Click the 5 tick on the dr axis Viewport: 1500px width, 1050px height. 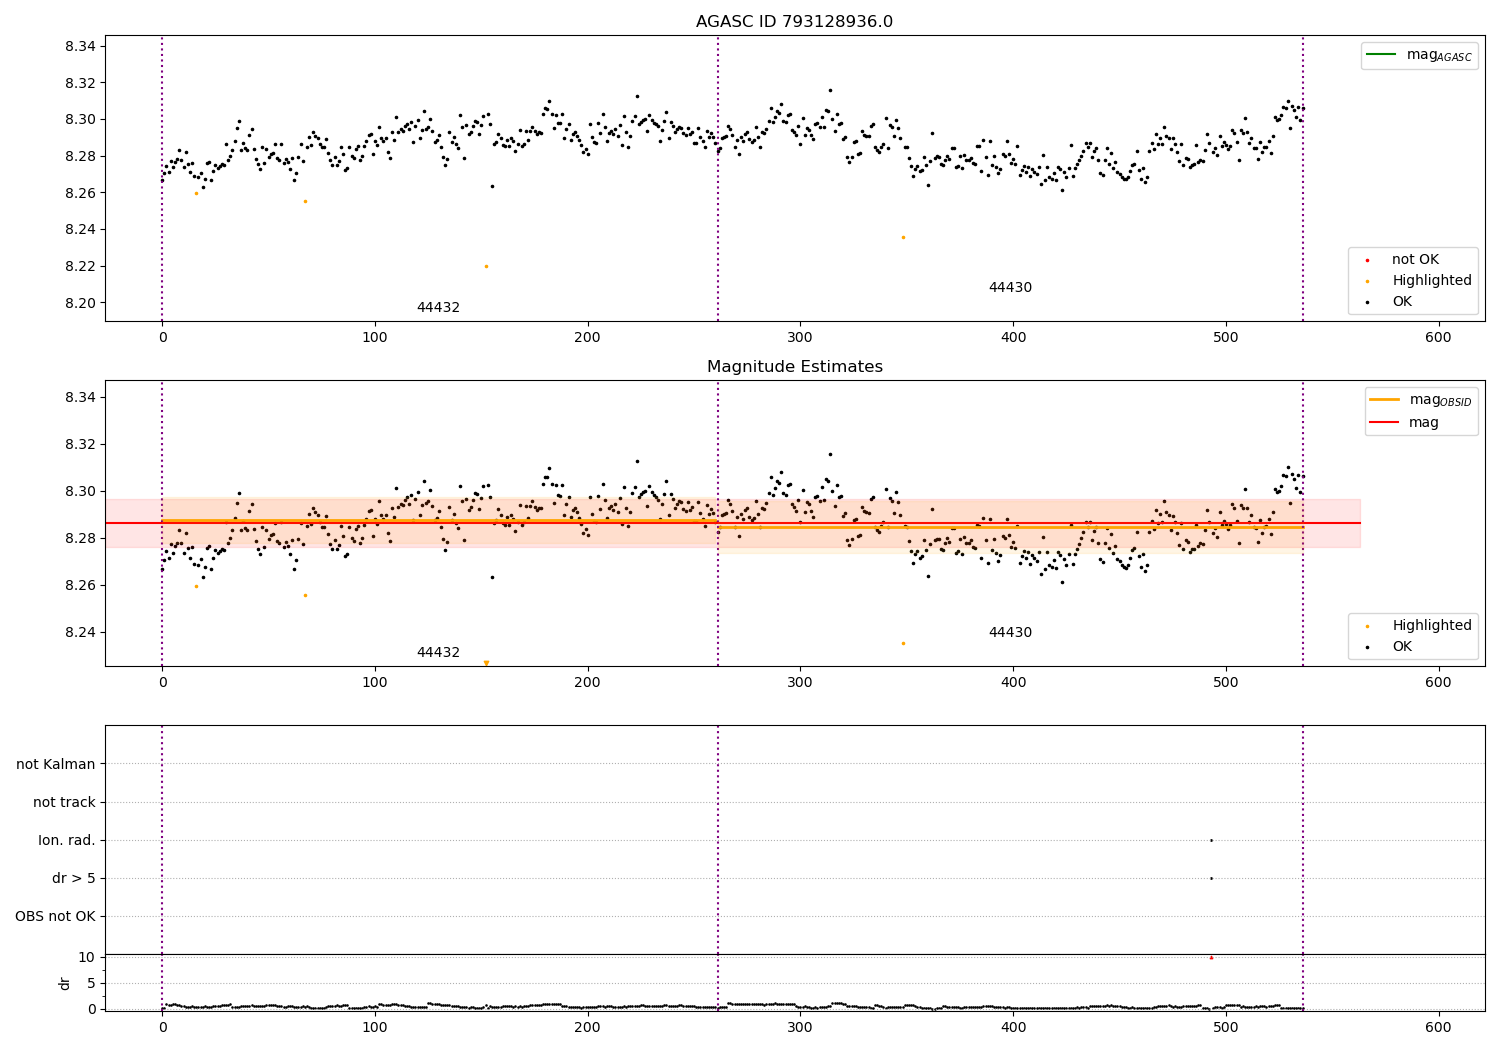[x=91, y=984]
